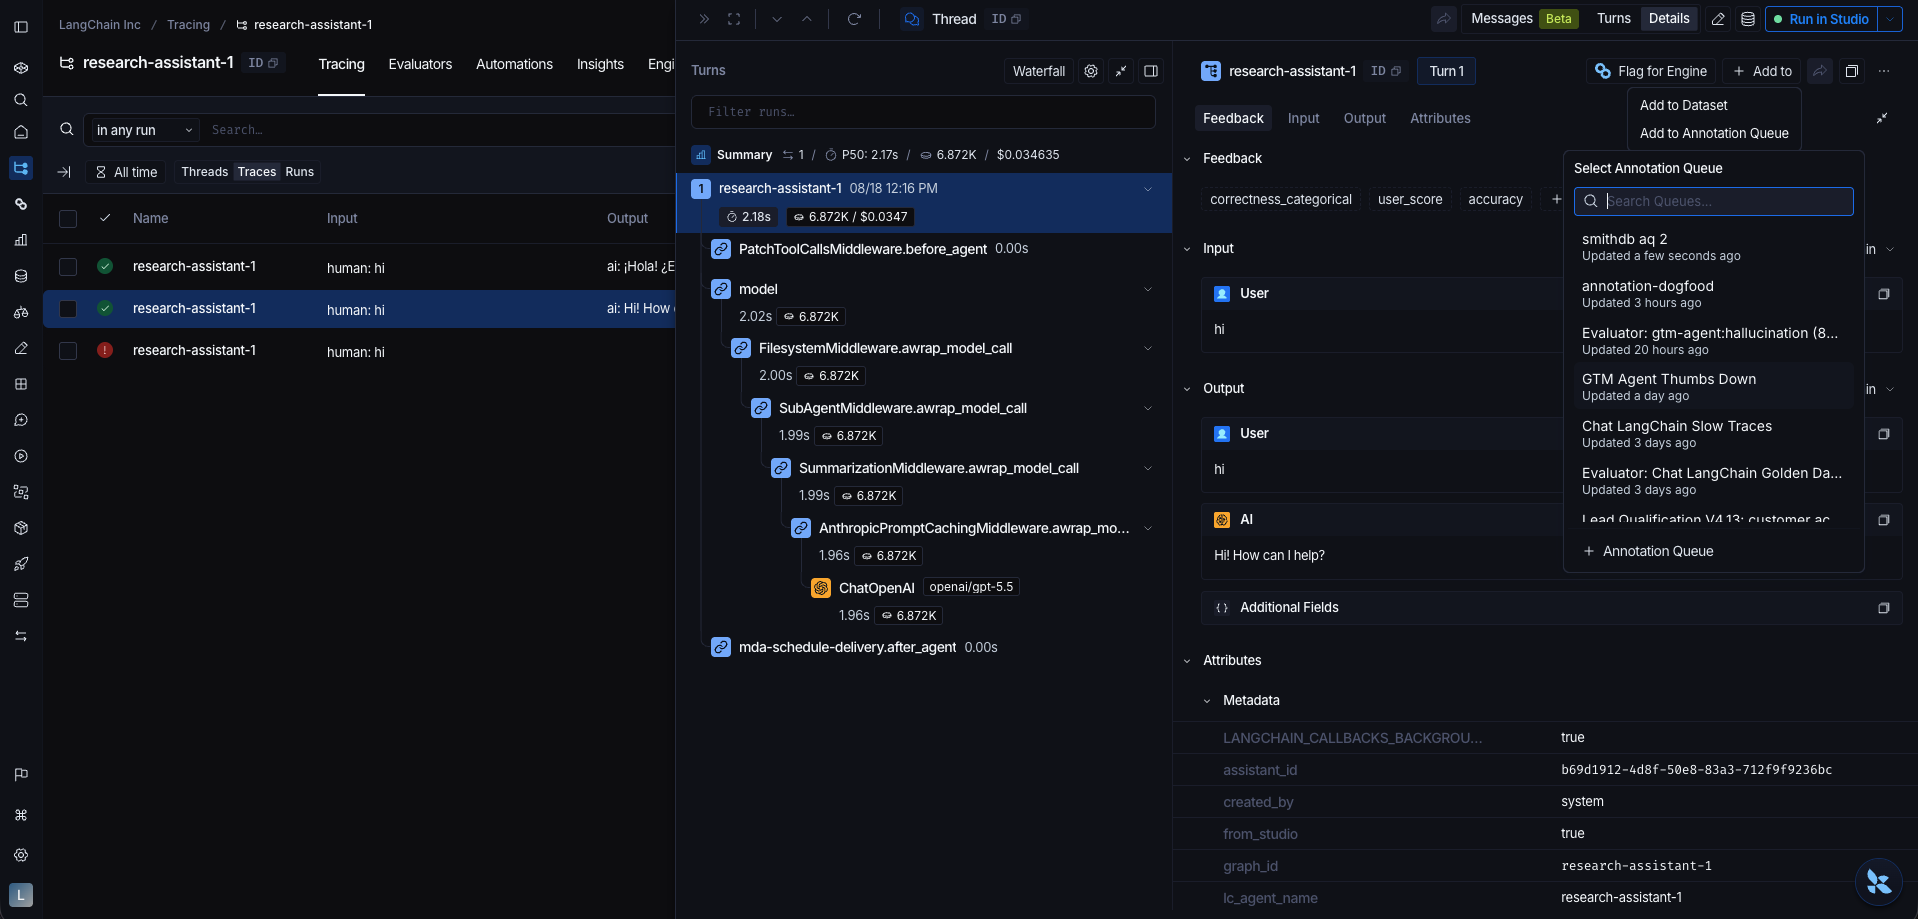Open the home icon in left sidebar
1918x919 pixels.
coord(21,132)
